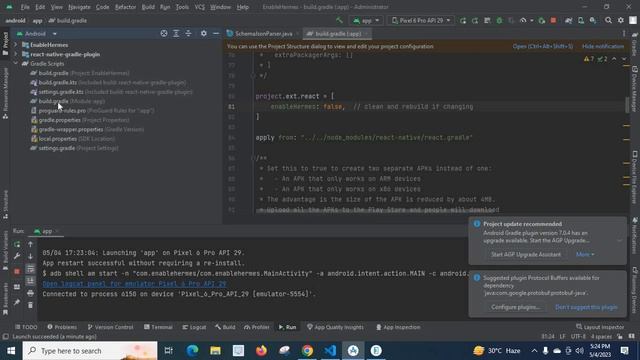Screen dimensions: 640x360
Task: Click red Stop icon in Run panel
Action: pyautogui.click(x=17, y=271)
